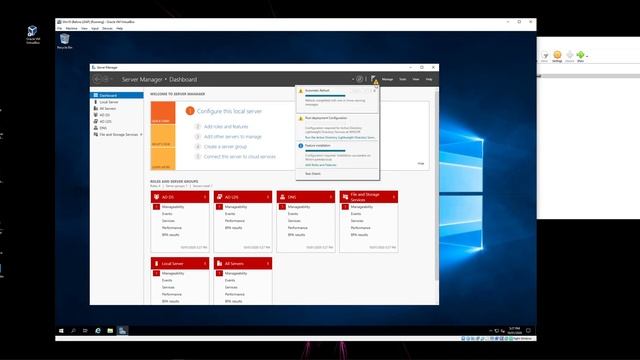Click BPA results in File and Storage tile
The image size is (640, 360).
click(359, 235)
